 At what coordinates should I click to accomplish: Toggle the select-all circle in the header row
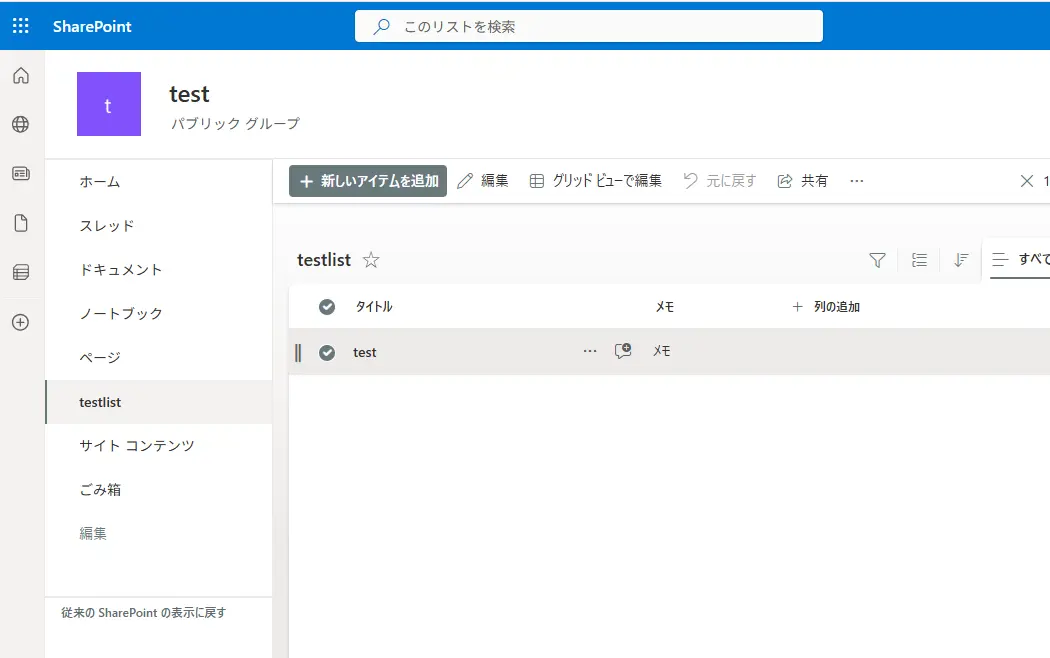[326, 306]
